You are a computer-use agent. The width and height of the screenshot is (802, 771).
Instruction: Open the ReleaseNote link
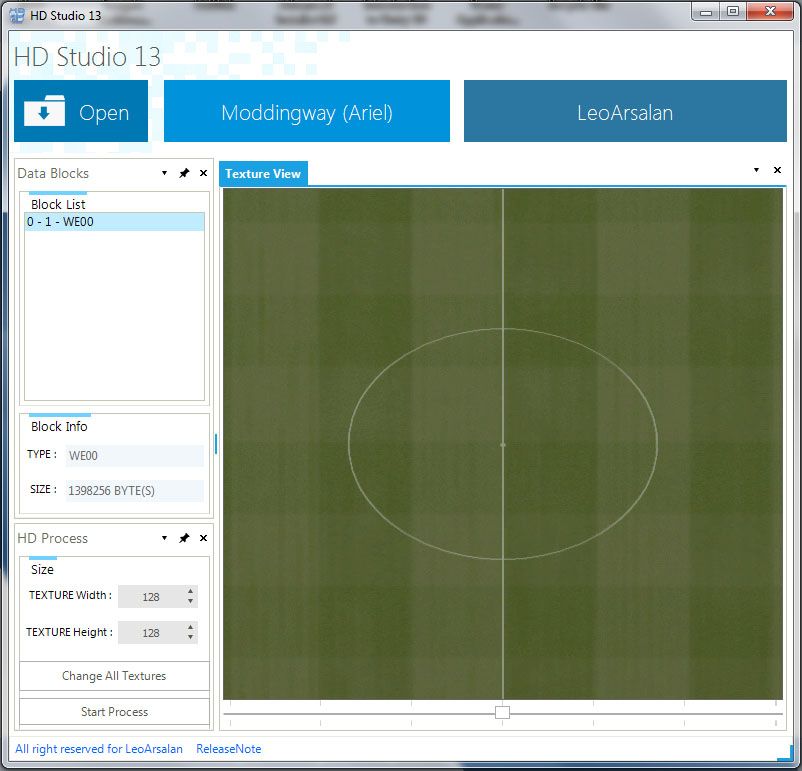click(x=228, y=749)
